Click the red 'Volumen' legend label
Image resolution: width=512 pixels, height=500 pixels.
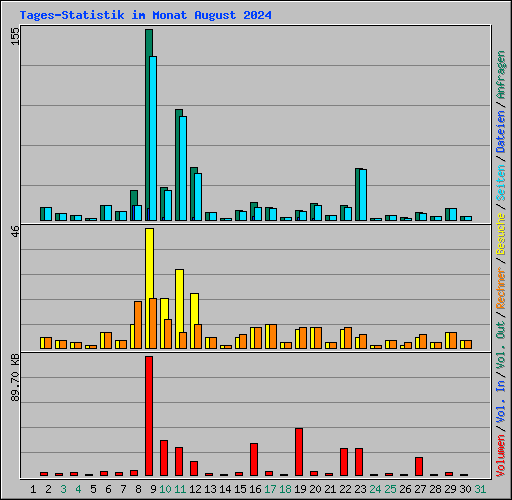click(x=501, y=456)
